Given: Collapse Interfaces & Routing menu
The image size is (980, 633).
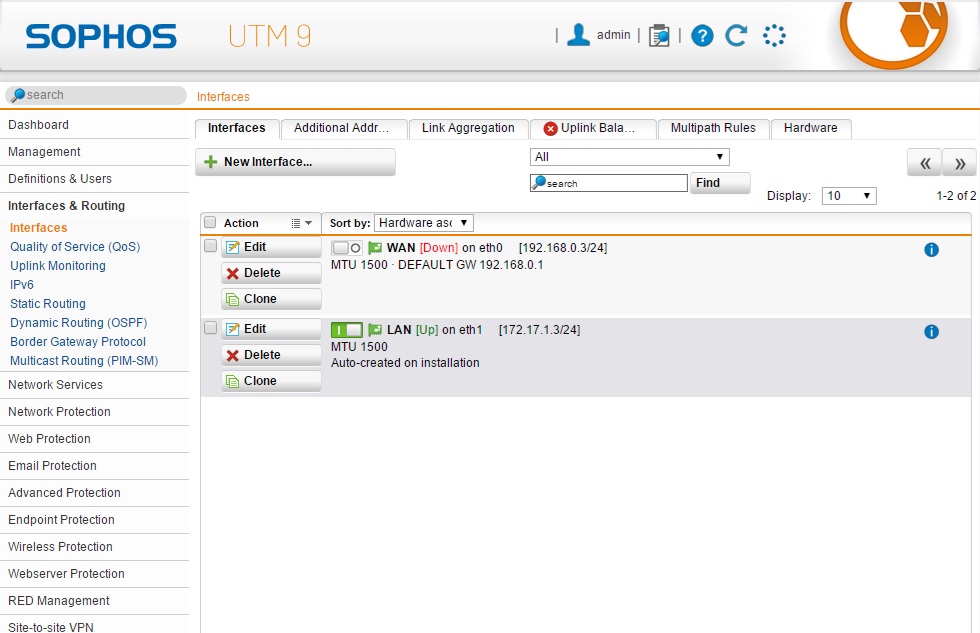Looking at the screenshot, I should (x=94, y=206).
